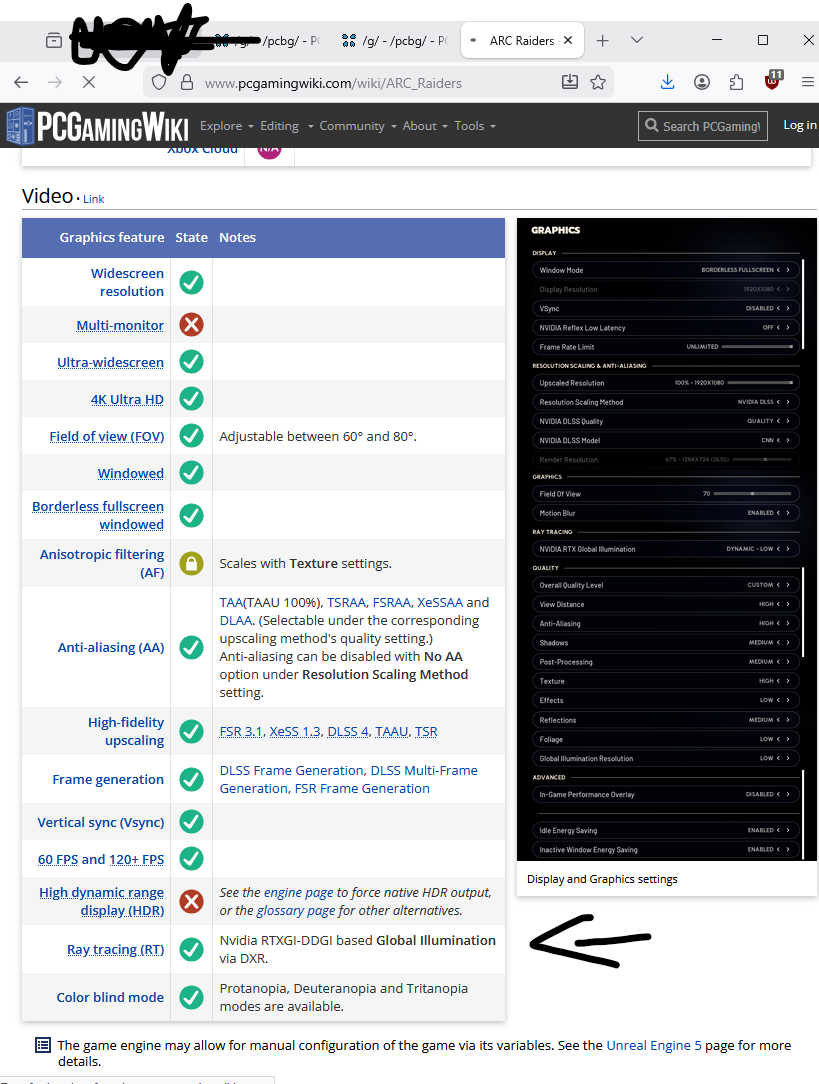Click the FSR 3.1 link
This screenshot has width=819, height=1084.
click(241, 731)
